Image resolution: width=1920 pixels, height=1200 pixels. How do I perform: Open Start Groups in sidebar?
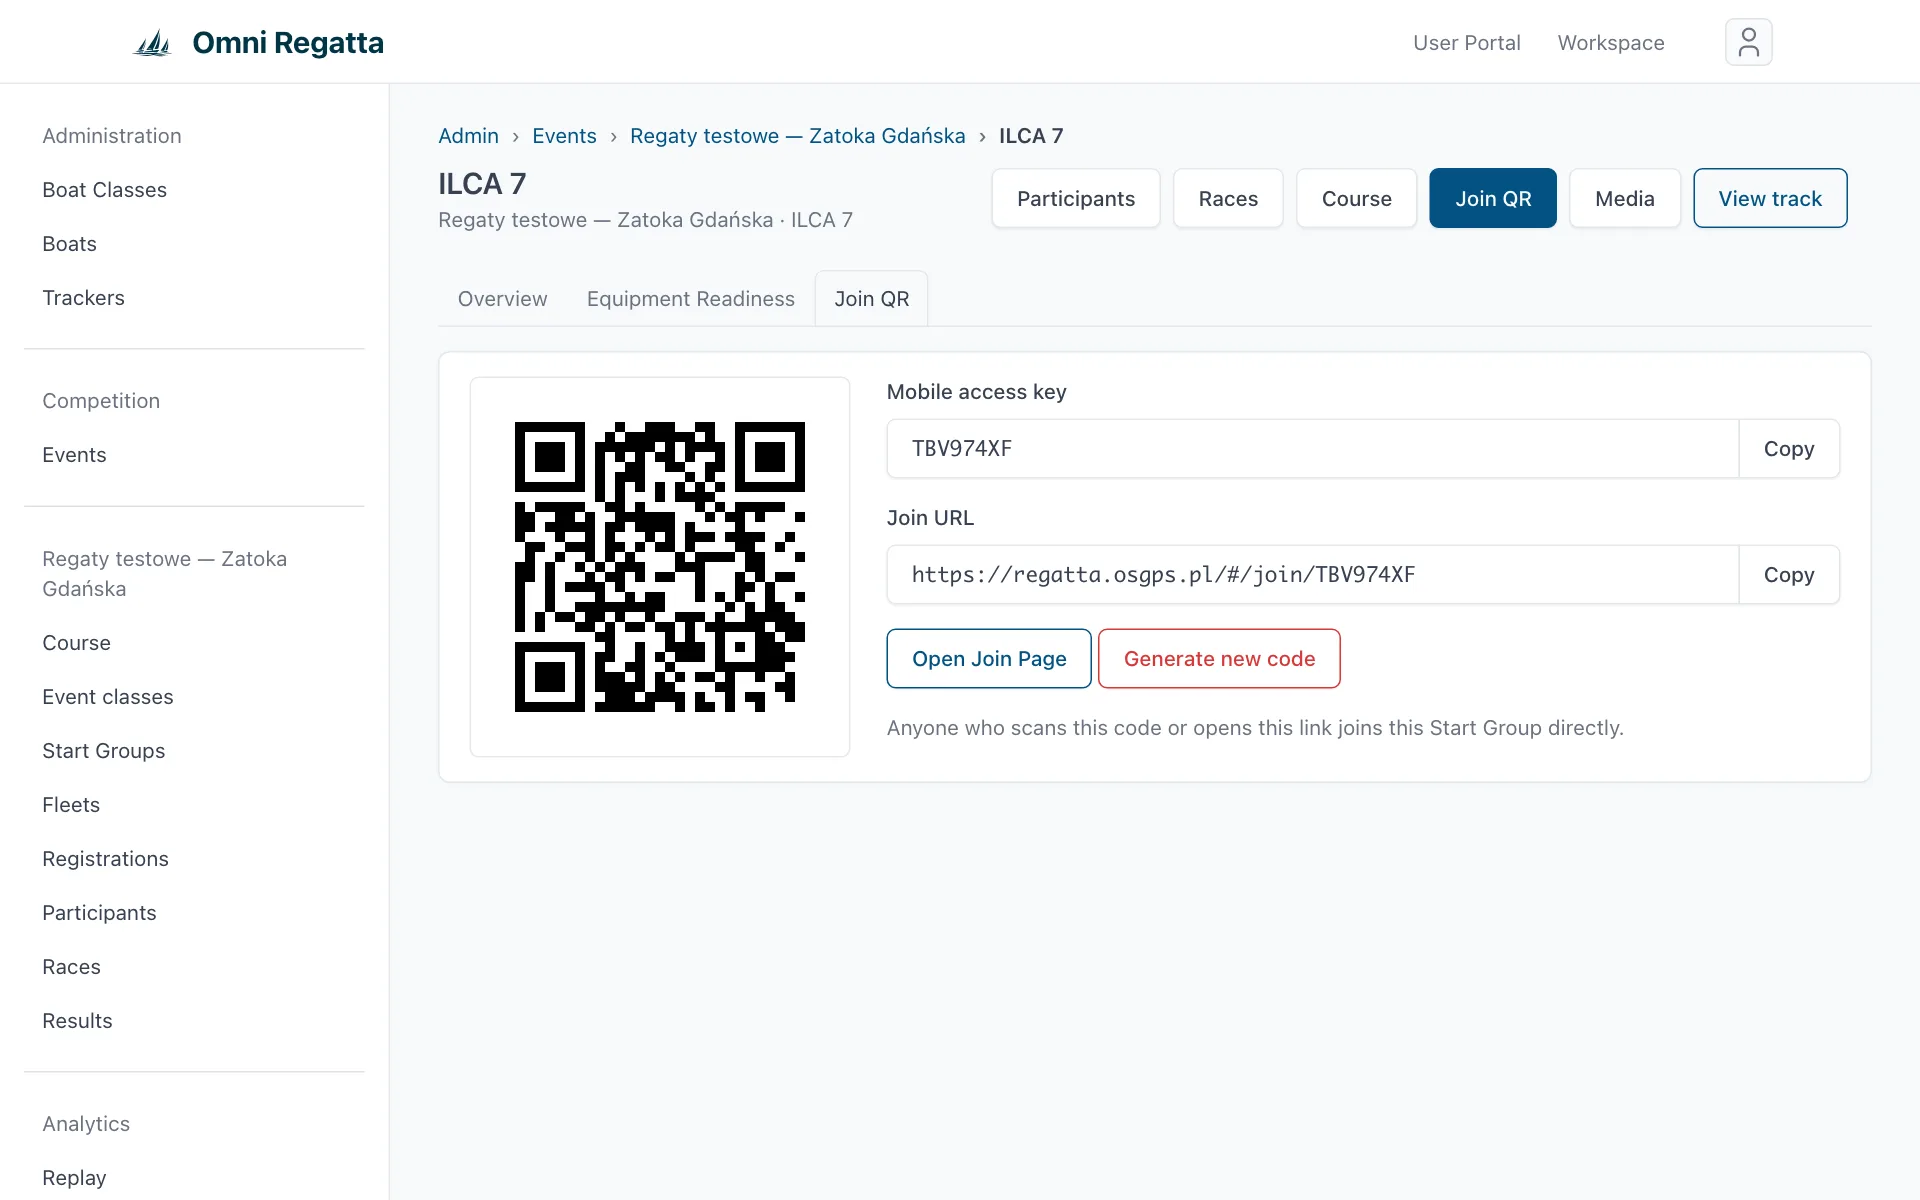coord(103,751)
